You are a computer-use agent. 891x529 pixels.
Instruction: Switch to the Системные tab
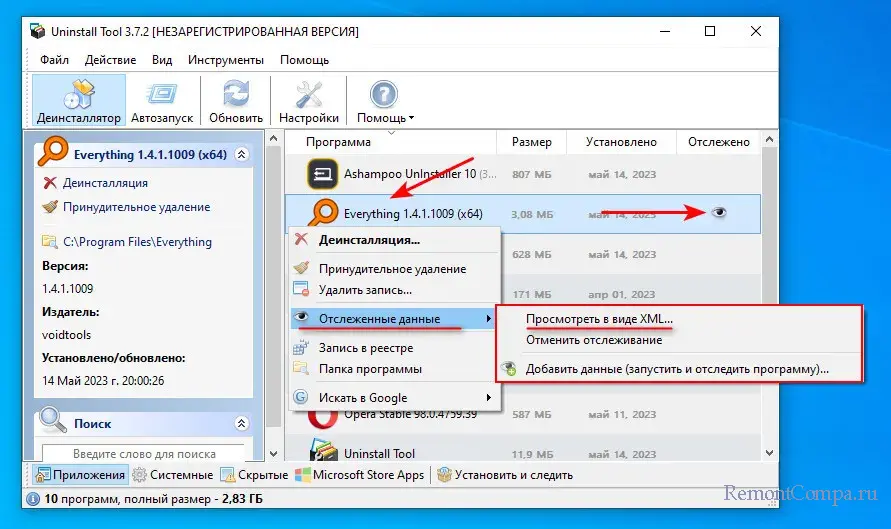point(173,475)
